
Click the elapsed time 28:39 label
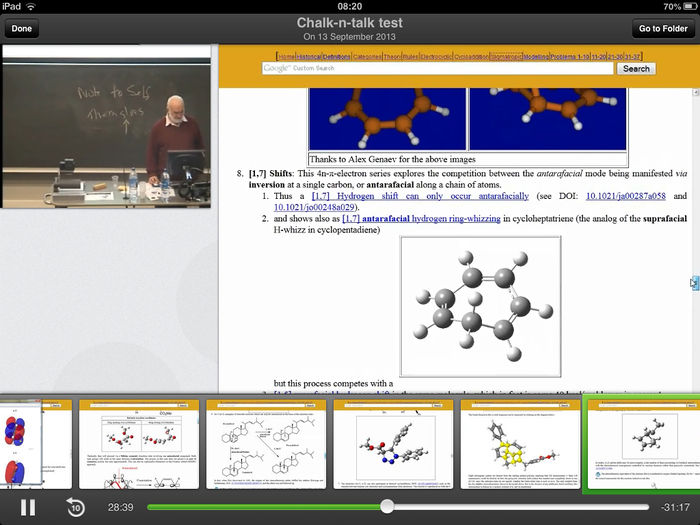pyautogui.click(x=121, y=508)
